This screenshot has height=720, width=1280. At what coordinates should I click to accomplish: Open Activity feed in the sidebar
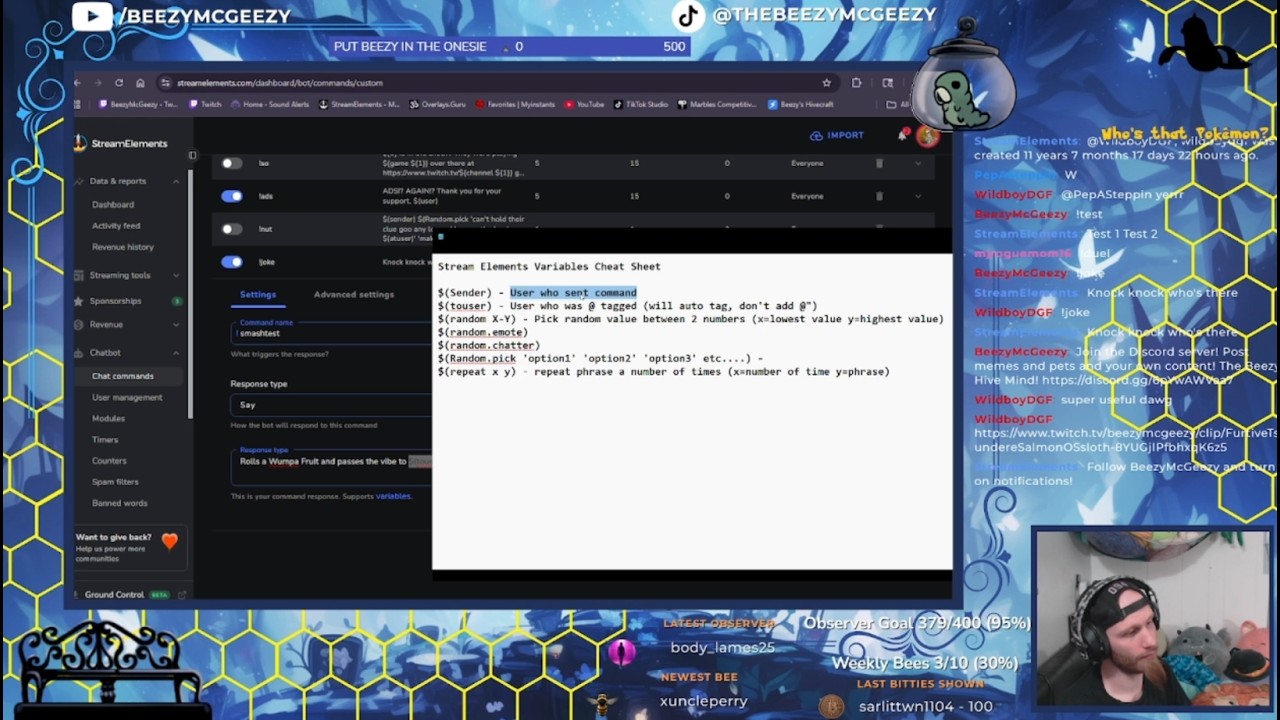pos(116,226)
